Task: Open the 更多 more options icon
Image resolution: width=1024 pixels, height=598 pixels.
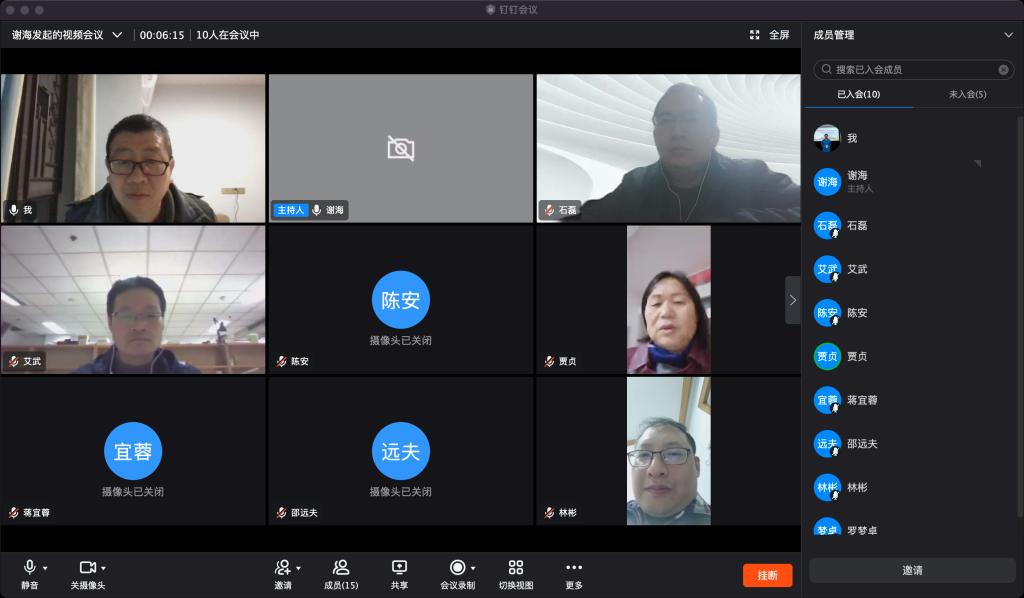Action: (x=573, y=568)
